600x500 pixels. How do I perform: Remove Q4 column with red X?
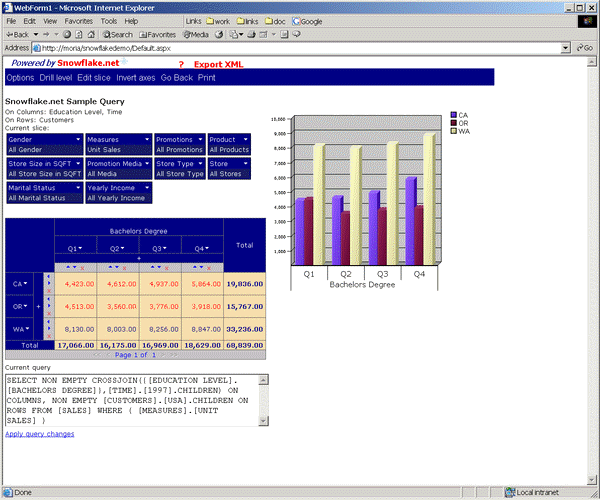pos(209,268)
